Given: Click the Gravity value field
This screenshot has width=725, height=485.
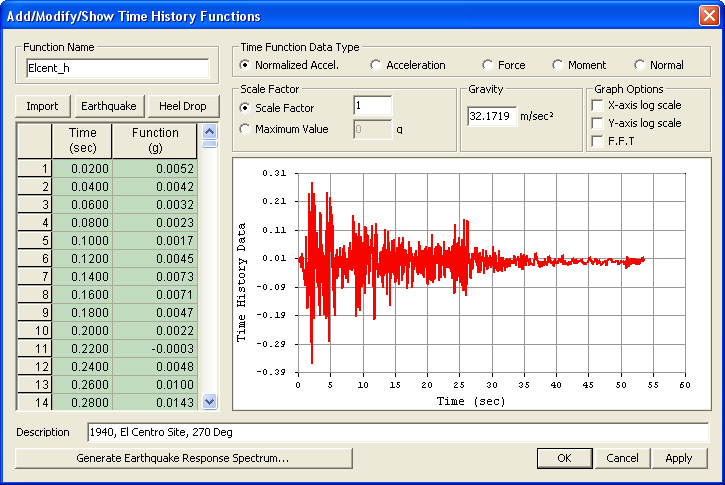Looking at the screenshot, I should tap(492, 116).
